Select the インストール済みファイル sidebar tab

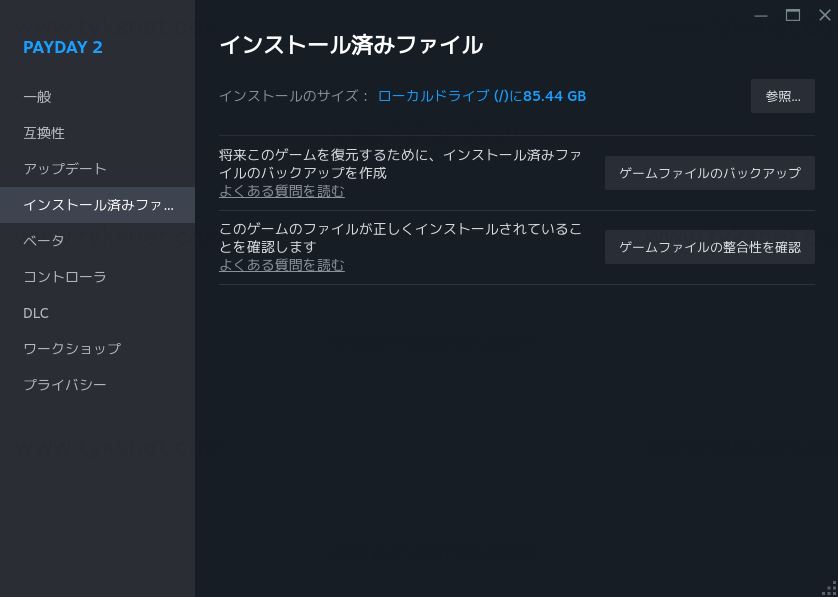tap(97, 205)
